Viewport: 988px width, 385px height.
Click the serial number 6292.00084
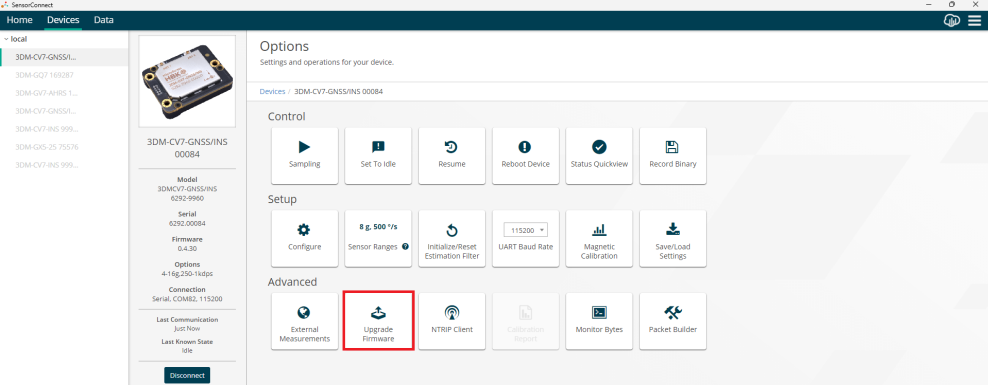(187, 223)
